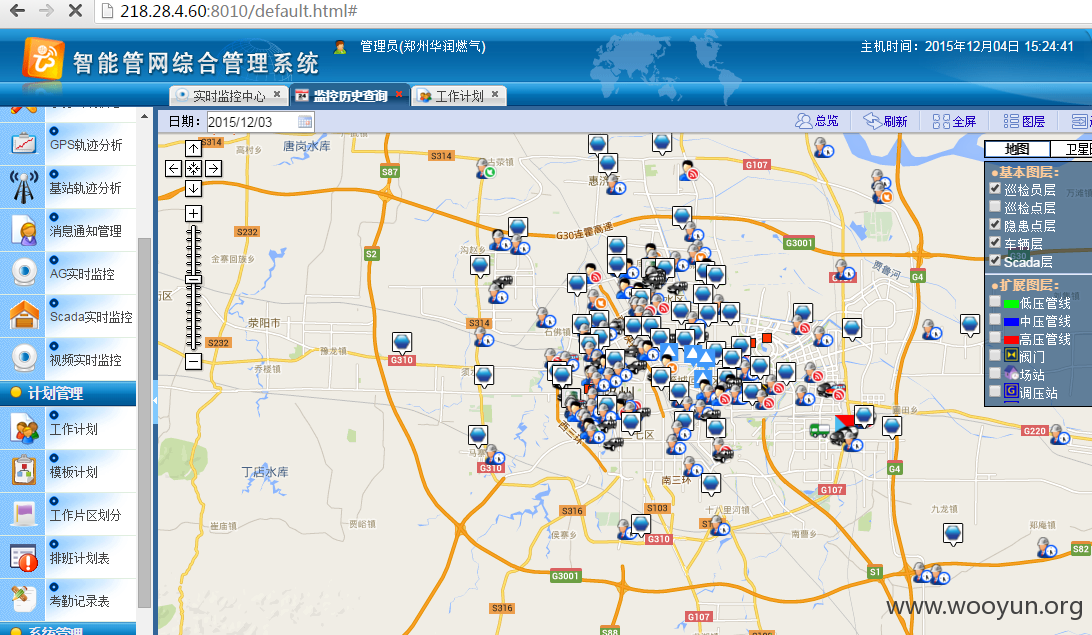This screenshot has height=635, width=1092.
Task: Stop page loading with X button
Action: 75,10
